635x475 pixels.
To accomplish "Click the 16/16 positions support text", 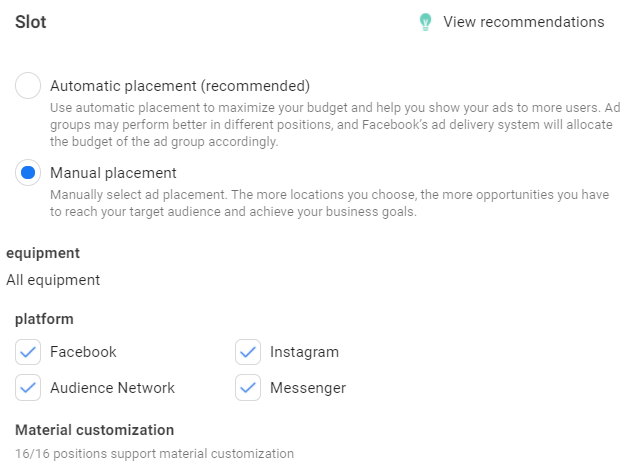I will tap(154, 454).
